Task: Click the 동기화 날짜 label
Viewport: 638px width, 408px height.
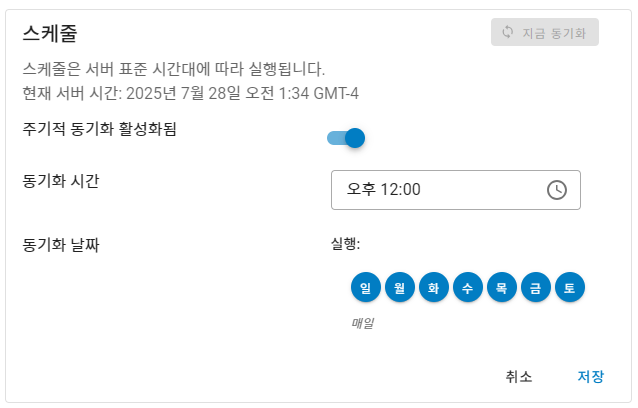Action: click(60, 244)
